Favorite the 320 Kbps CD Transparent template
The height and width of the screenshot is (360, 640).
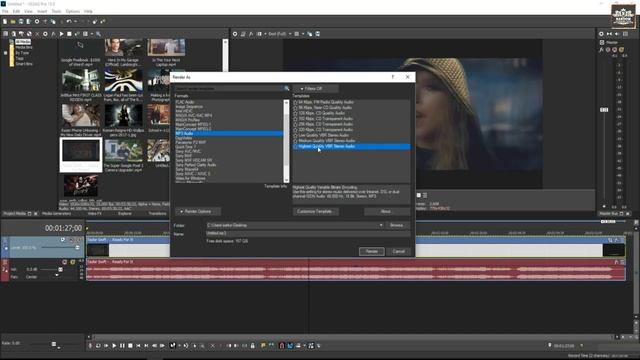[296, 130]
